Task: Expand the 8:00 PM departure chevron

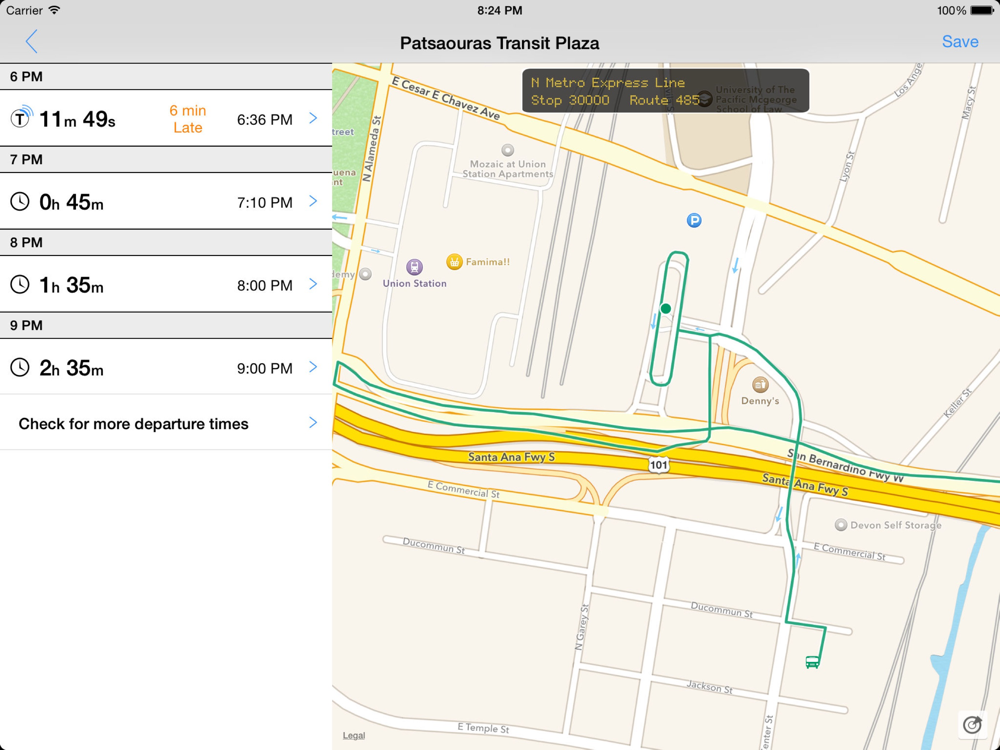Action: tap(313, 284)
